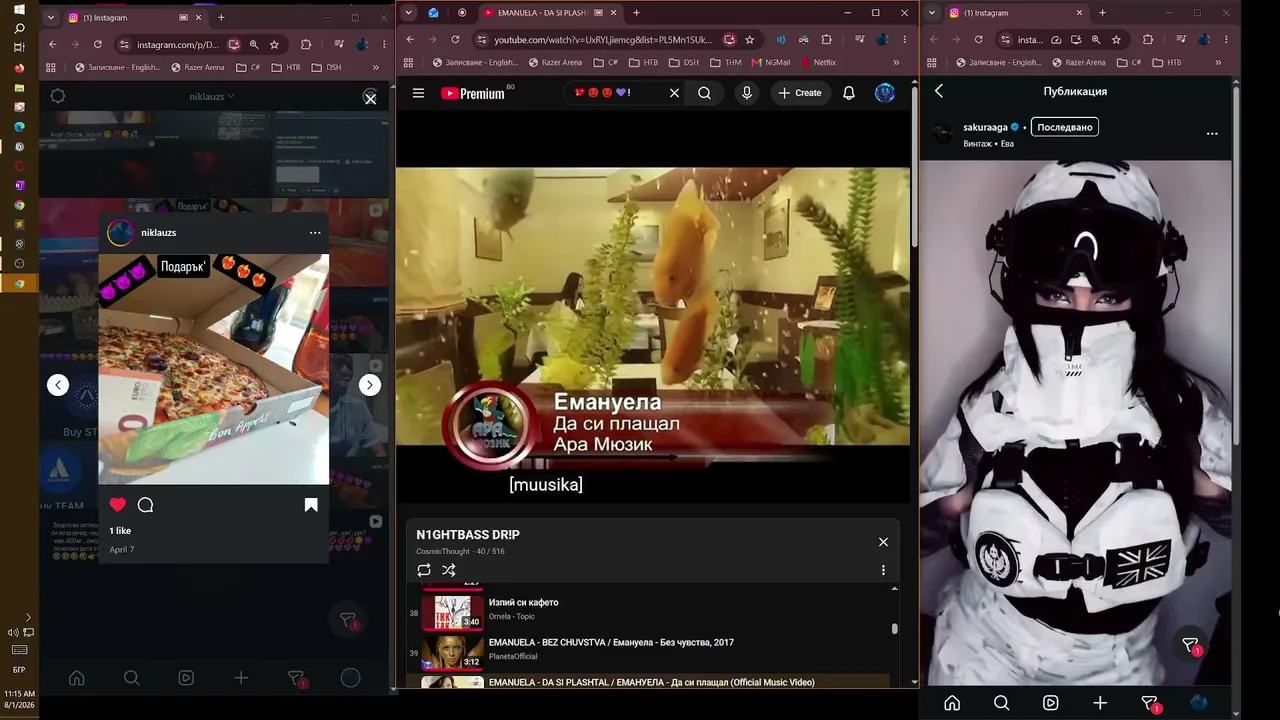Open Instagram Search in the left window
The width and height of the screenshot is (1280, 720).
point(131,678)
